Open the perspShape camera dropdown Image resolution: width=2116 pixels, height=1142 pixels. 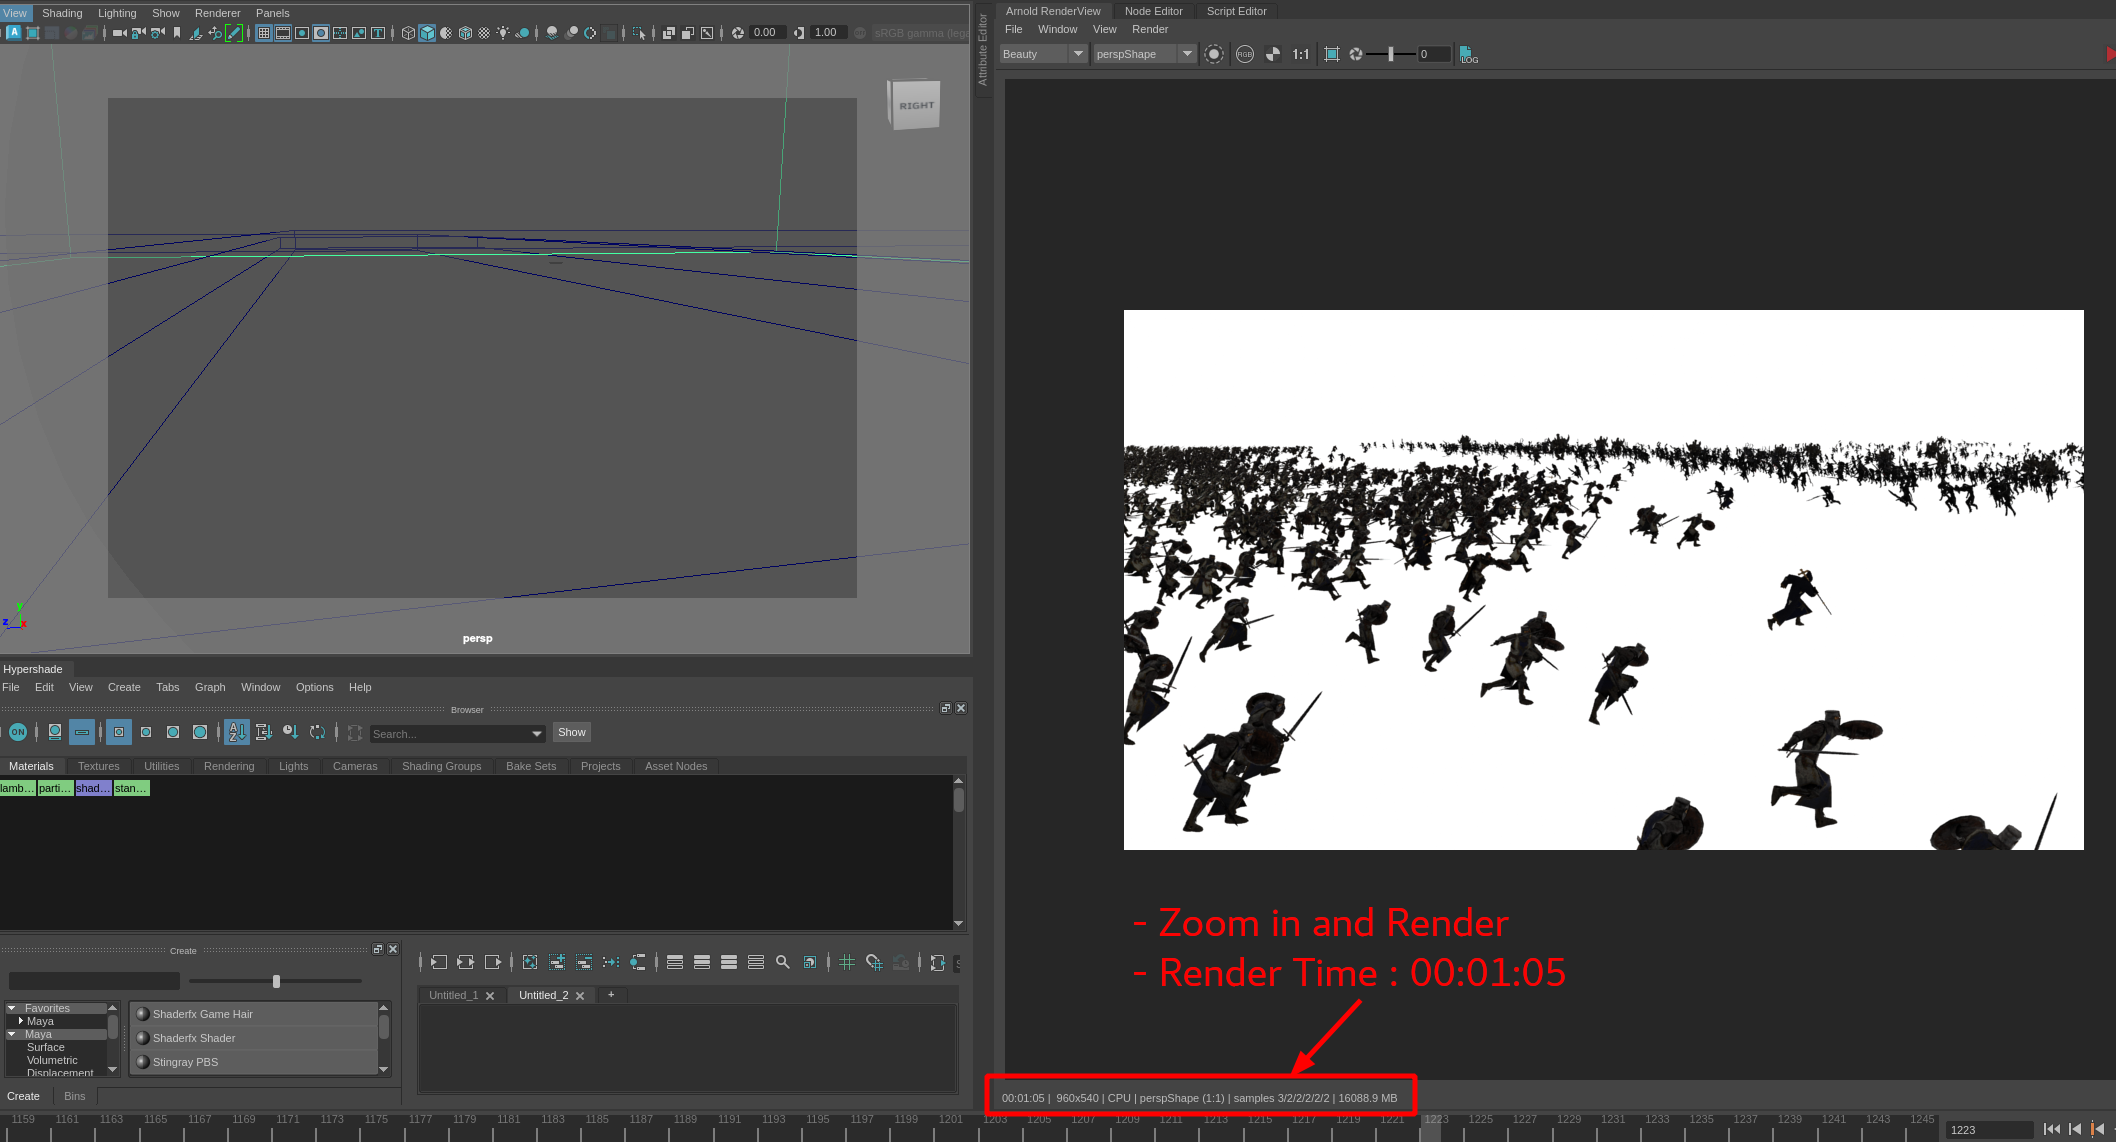[x=1186, y=53]
